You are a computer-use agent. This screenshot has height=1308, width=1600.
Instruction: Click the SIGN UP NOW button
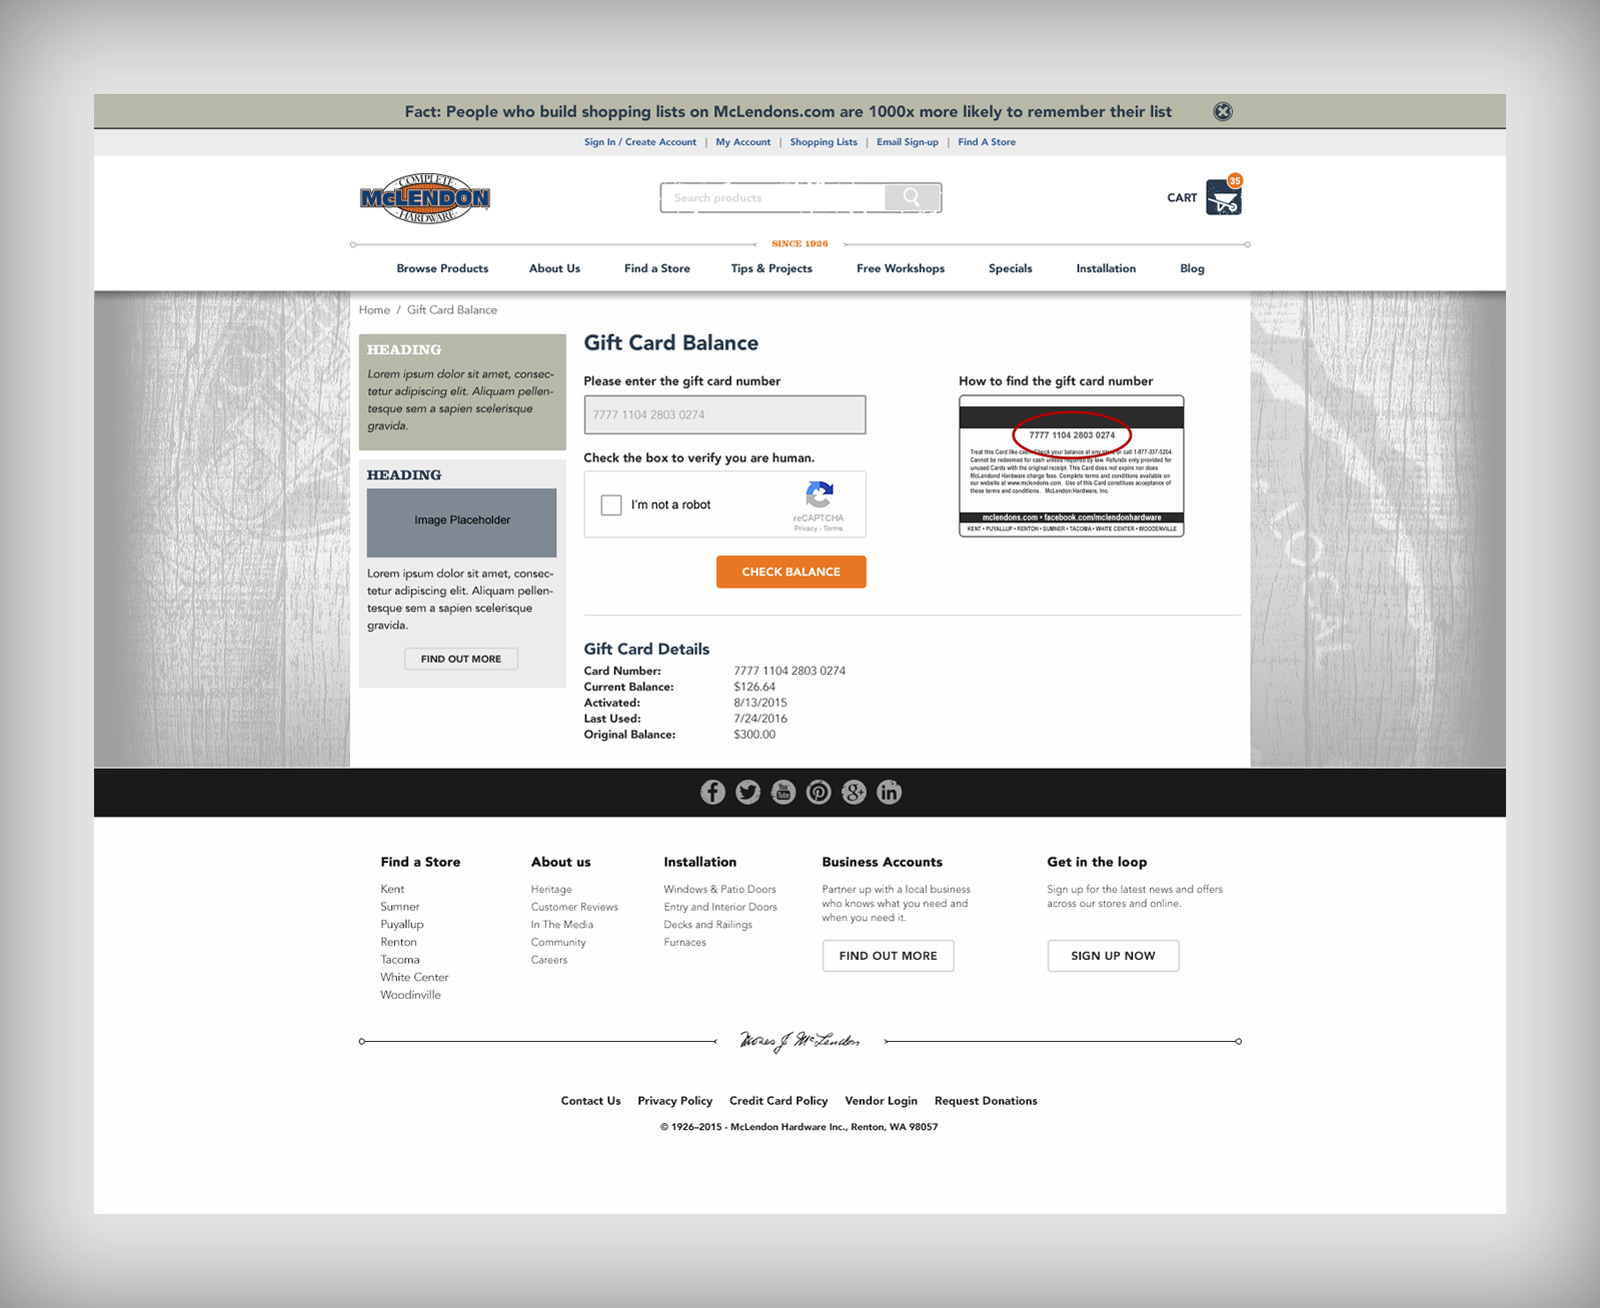(1113, 956)
